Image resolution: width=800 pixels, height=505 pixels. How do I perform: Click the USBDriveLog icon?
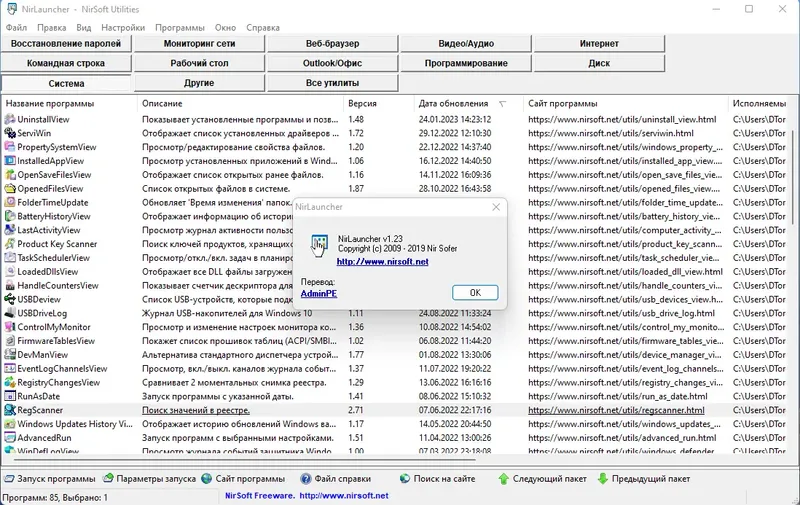(x=10, y=313)
